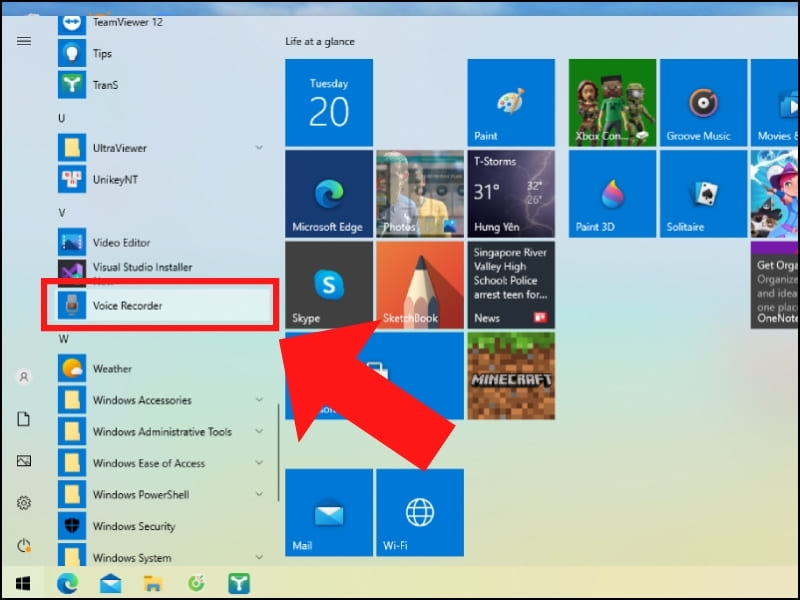Open the SketchBook tile
Image resolution: width=800 pixels, height=600 pixels.
coord(420,285)
